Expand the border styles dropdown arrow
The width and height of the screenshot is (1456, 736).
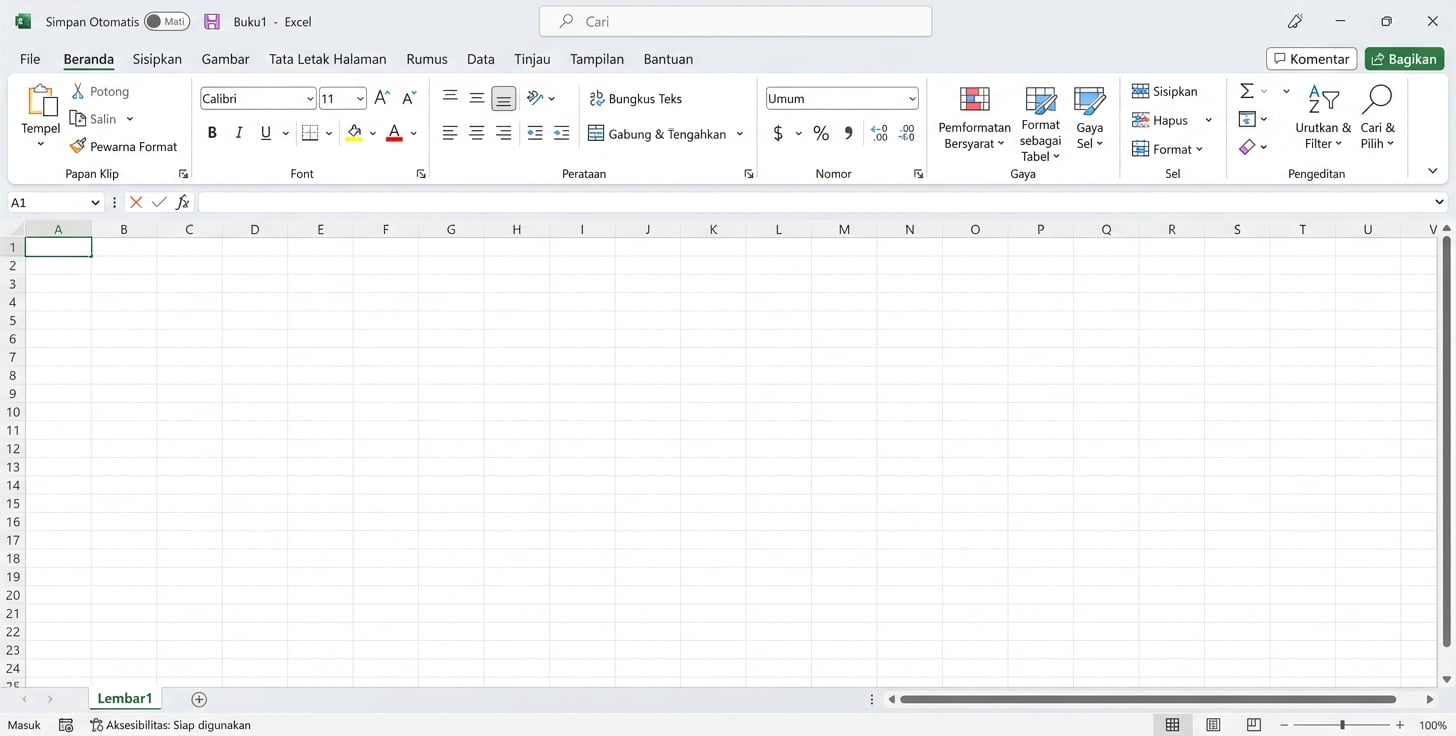tap(329, 132)
